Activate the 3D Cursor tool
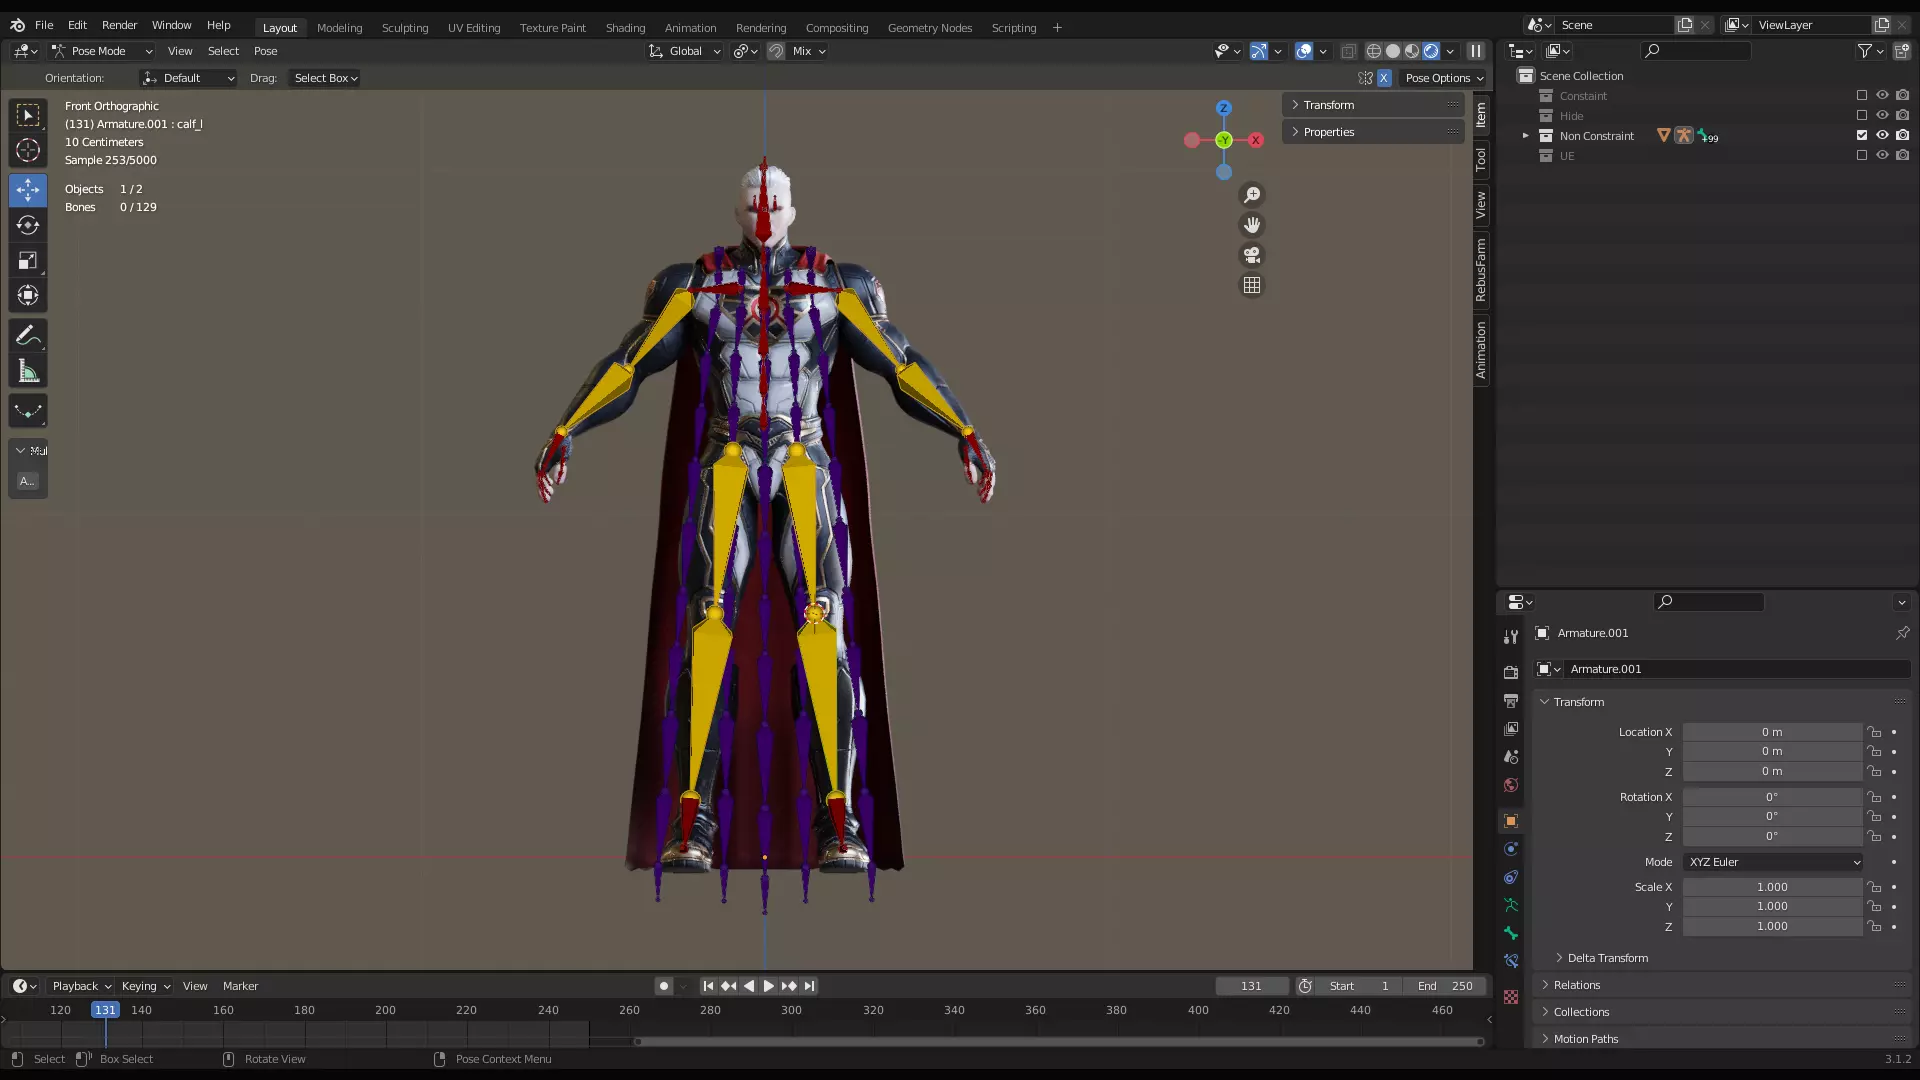 tap(28, 151)
